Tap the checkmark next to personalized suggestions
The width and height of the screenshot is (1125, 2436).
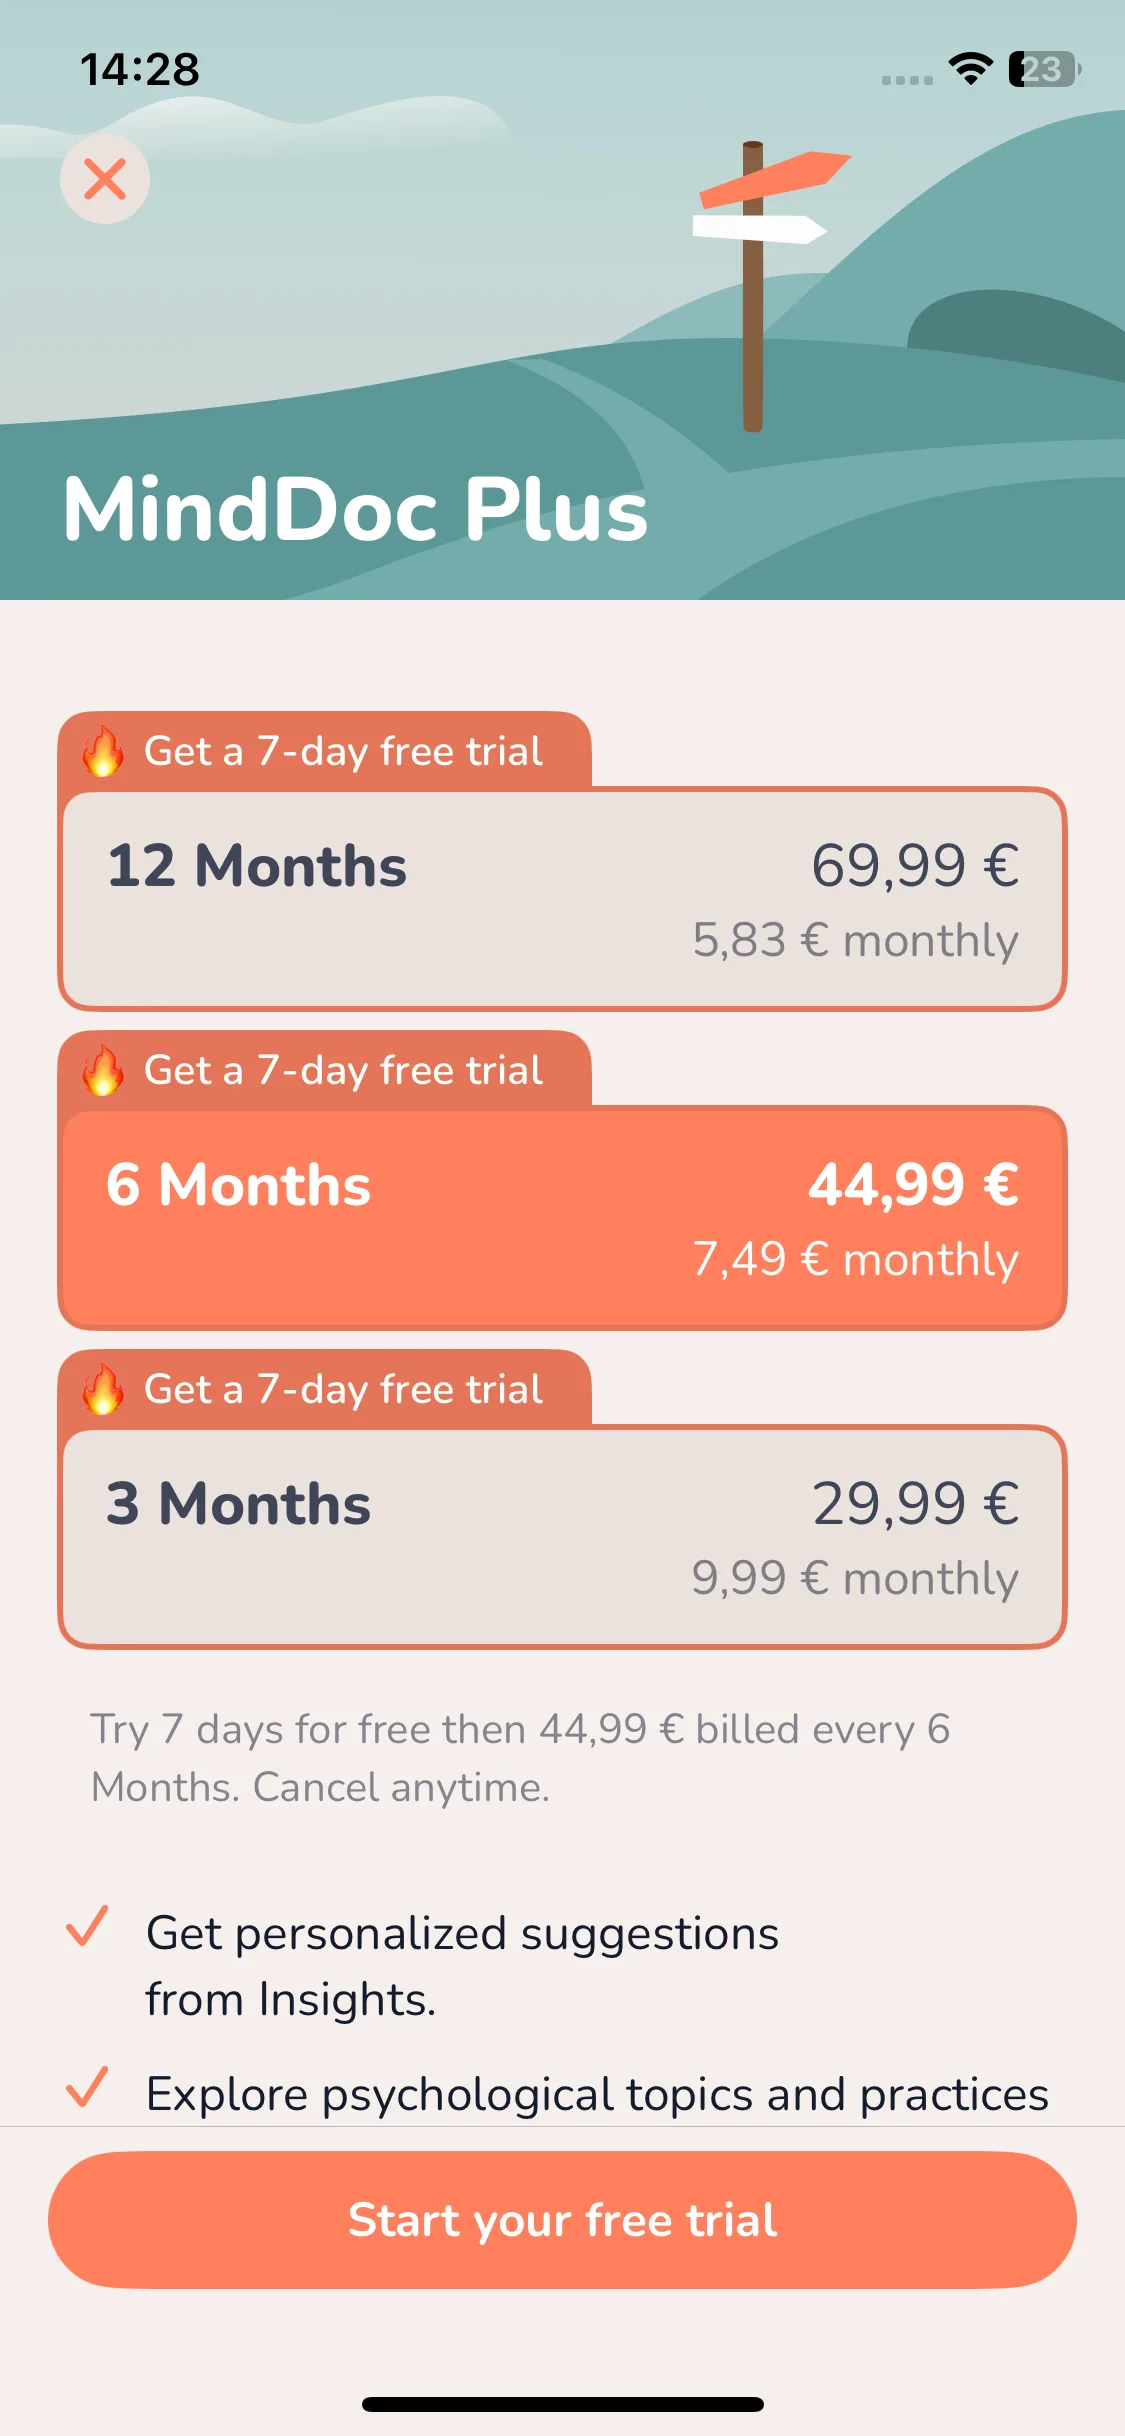pyautogui.click(x=87, y=1926)
